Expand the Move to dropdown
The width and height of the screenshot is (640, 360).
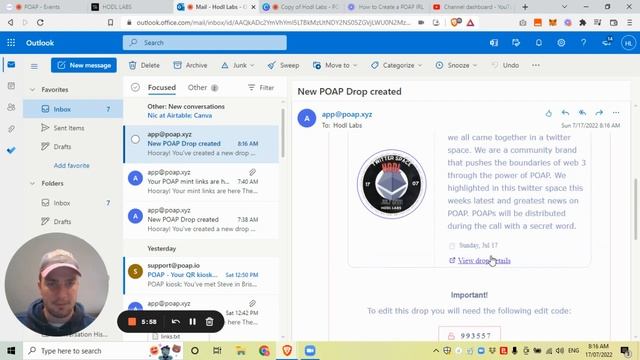click(x=355, y=65)
